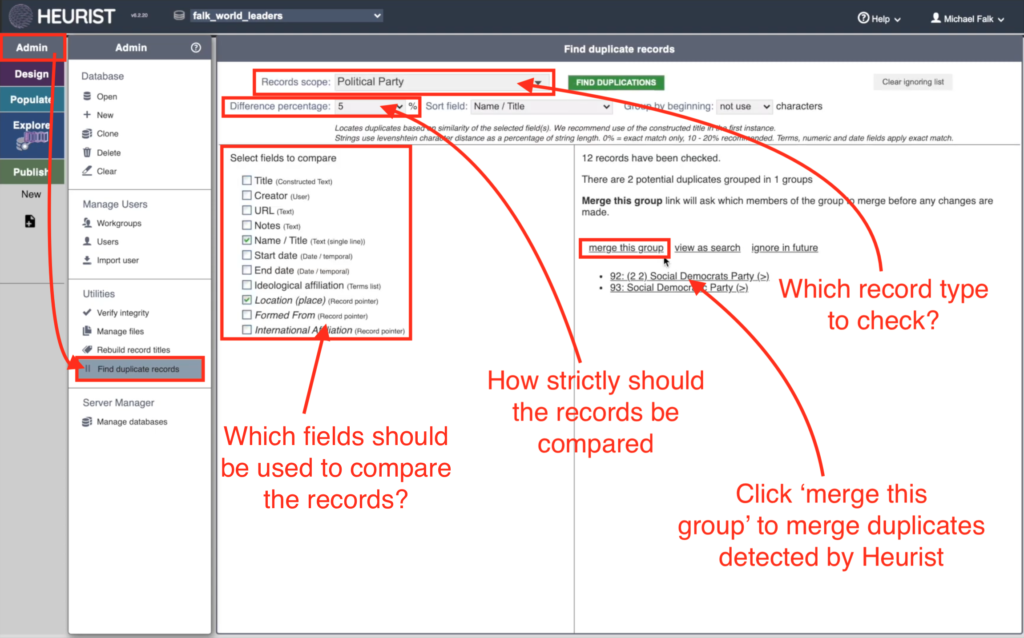
Task: Click the ignore in future link
Action: click(x=784, y=248)
